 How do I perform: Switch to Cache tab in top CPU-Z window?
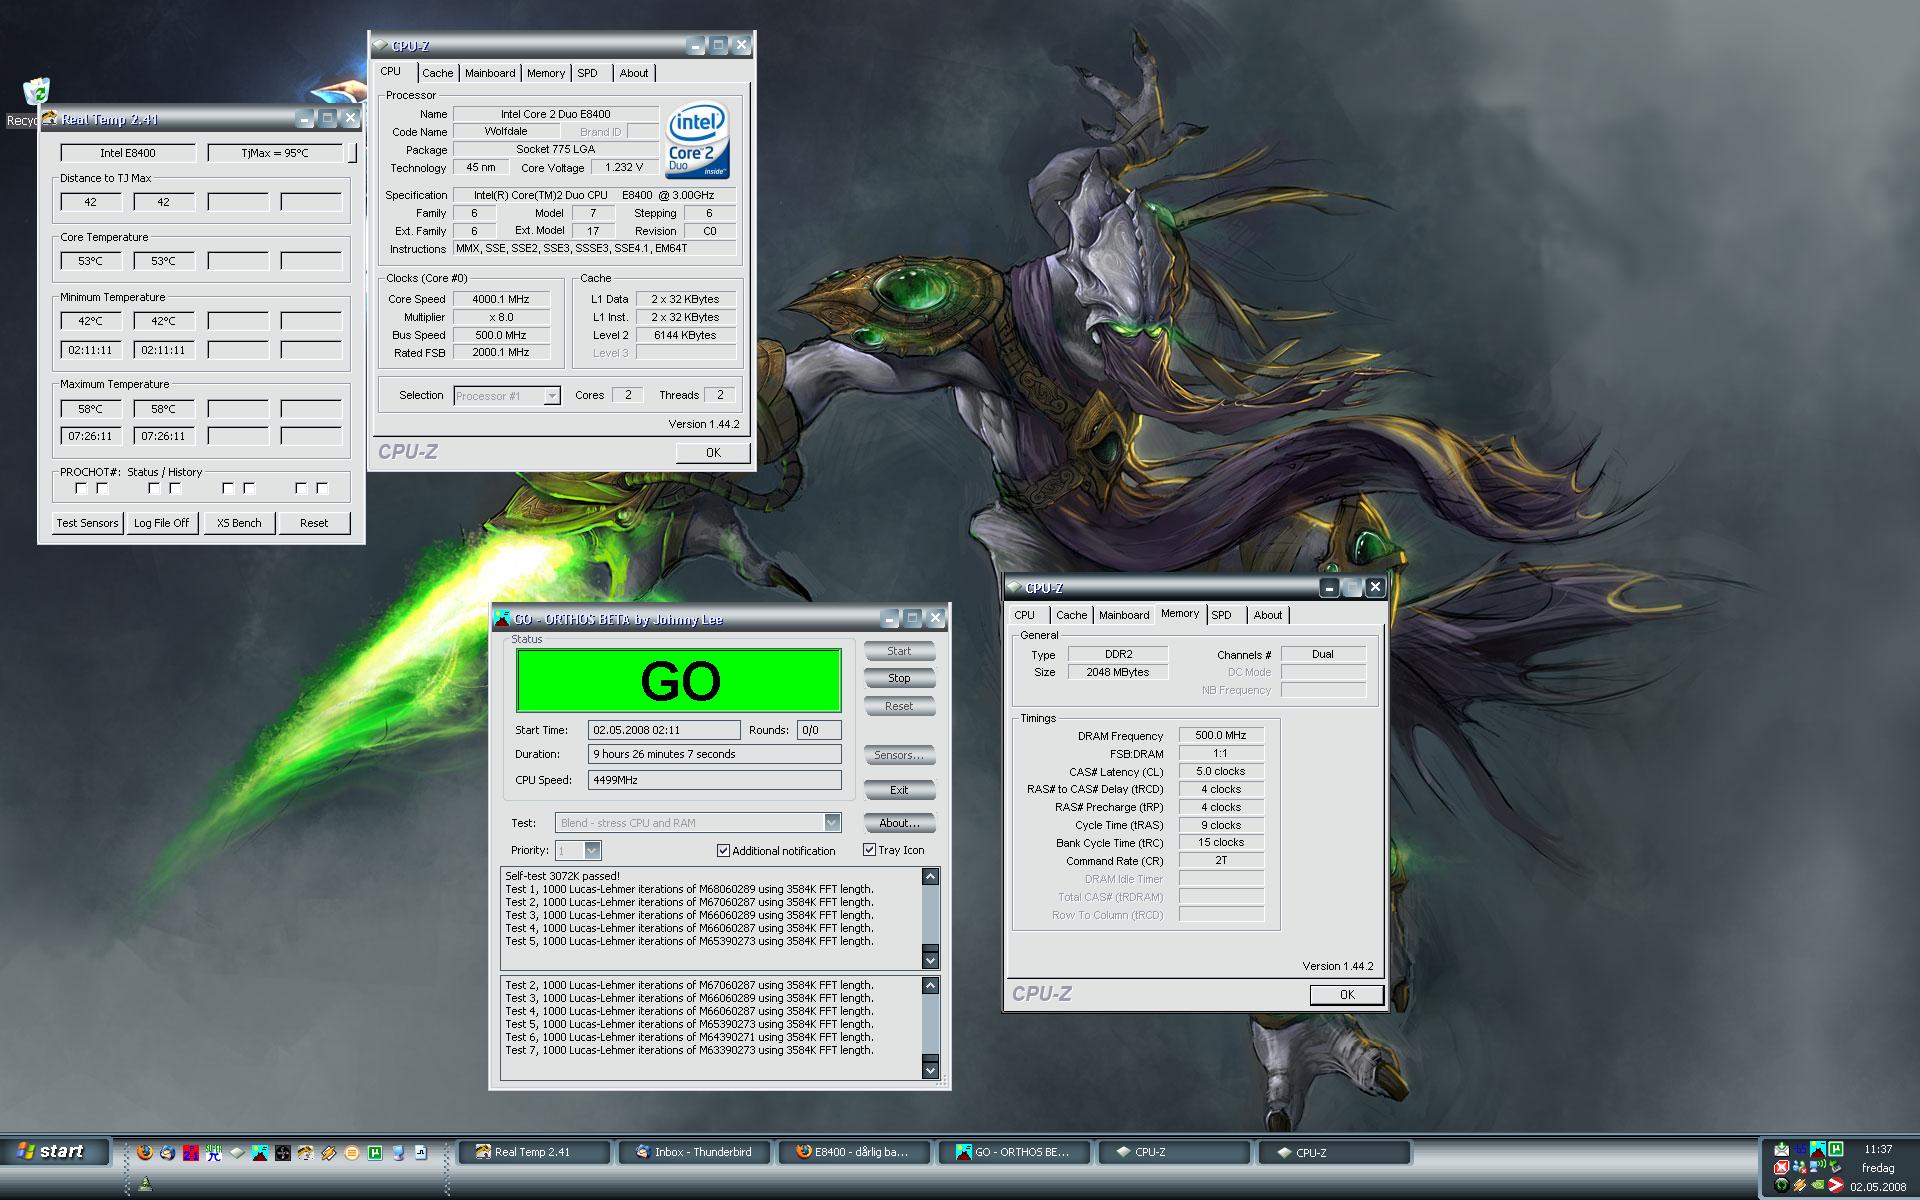coord(437,73)
